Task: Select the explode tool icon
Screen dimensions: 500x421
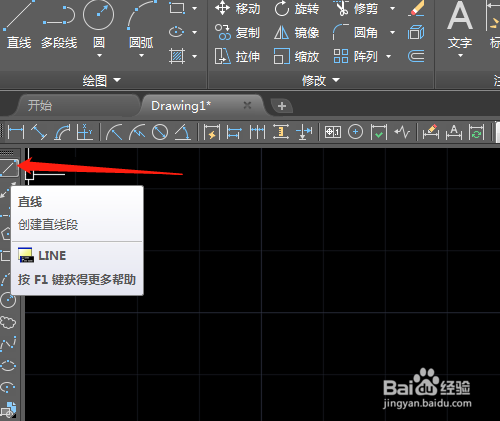Action: 416,32
